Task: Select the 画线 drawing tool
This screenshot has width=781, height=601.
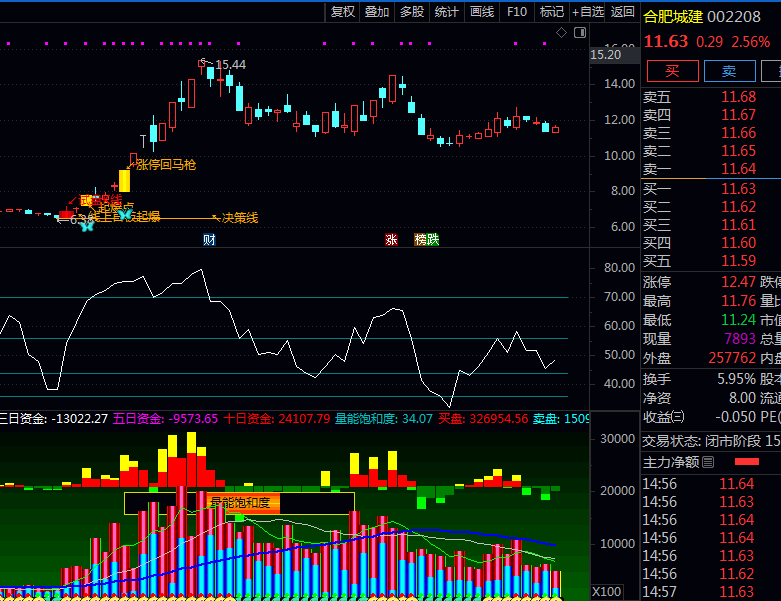Action: point(482,12)
